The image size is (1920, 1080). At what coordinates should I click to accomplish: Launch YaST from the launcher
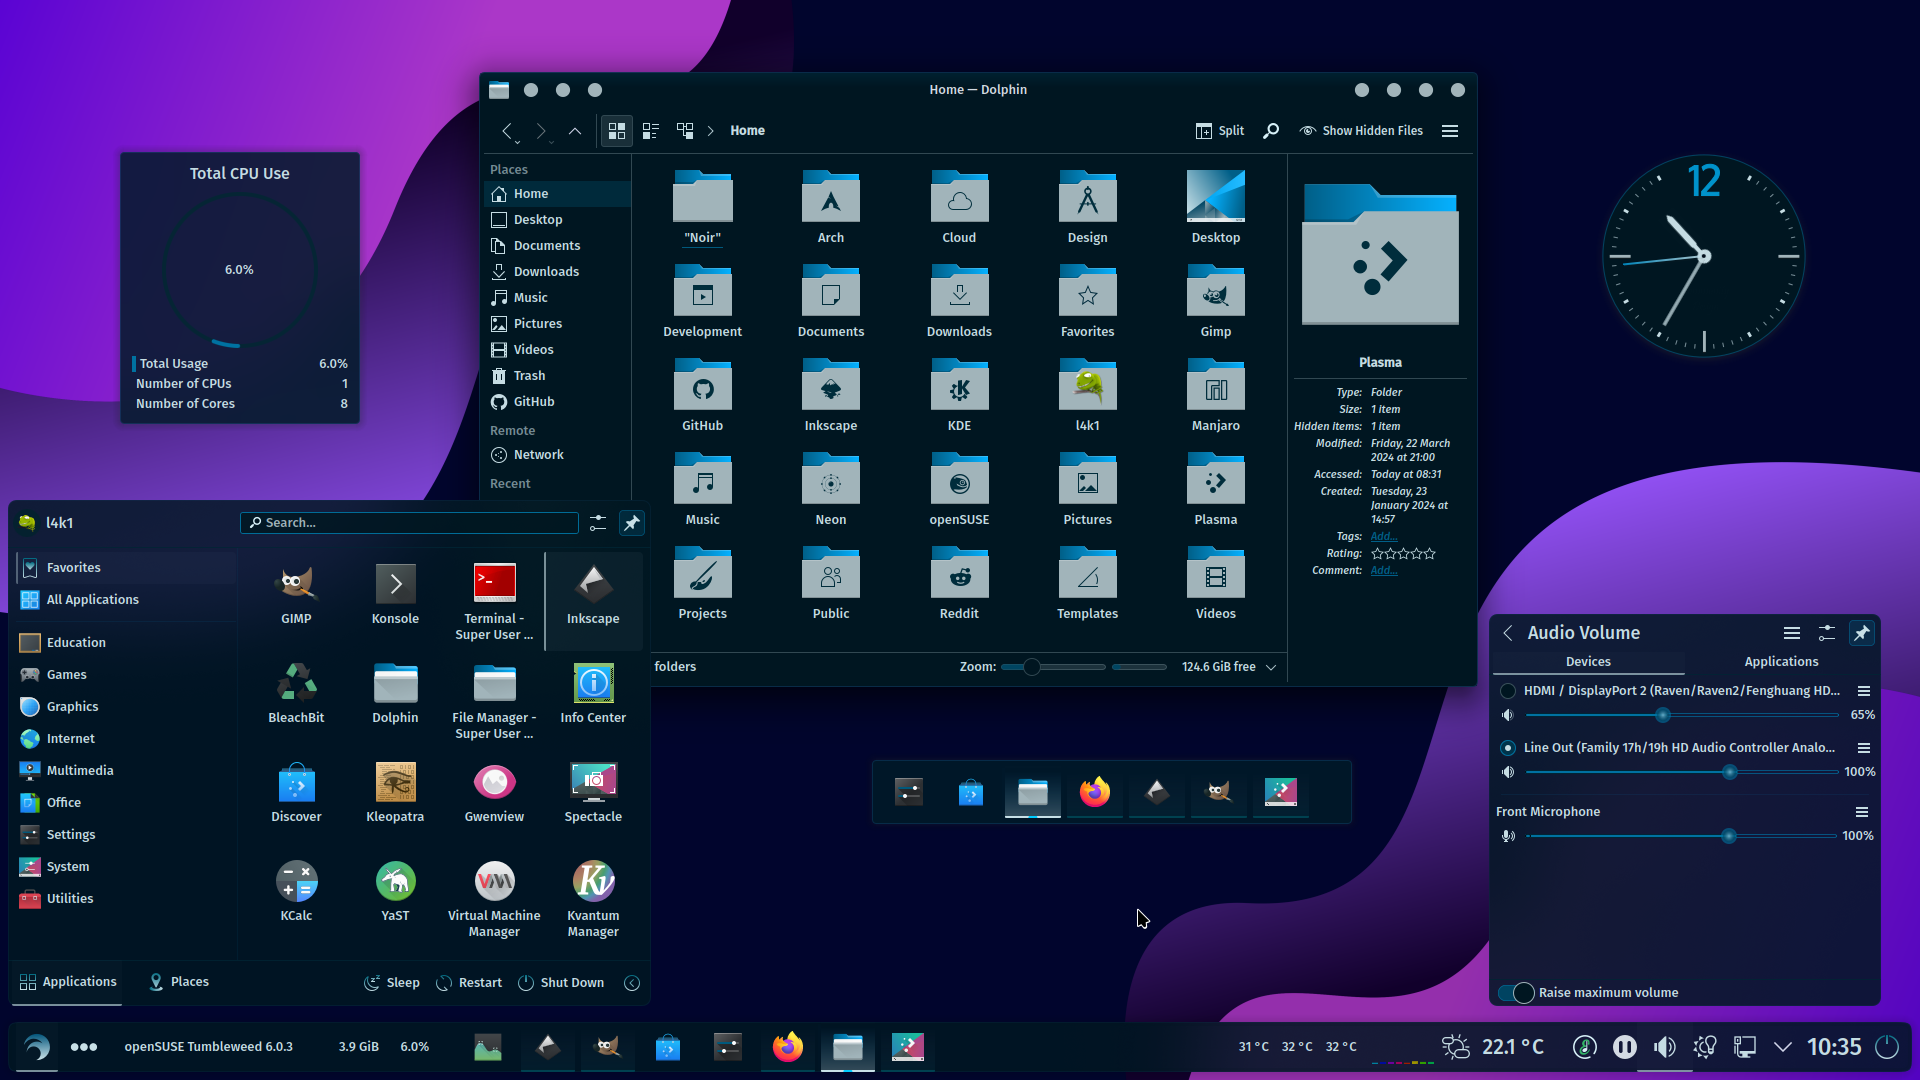pos(395,892)
